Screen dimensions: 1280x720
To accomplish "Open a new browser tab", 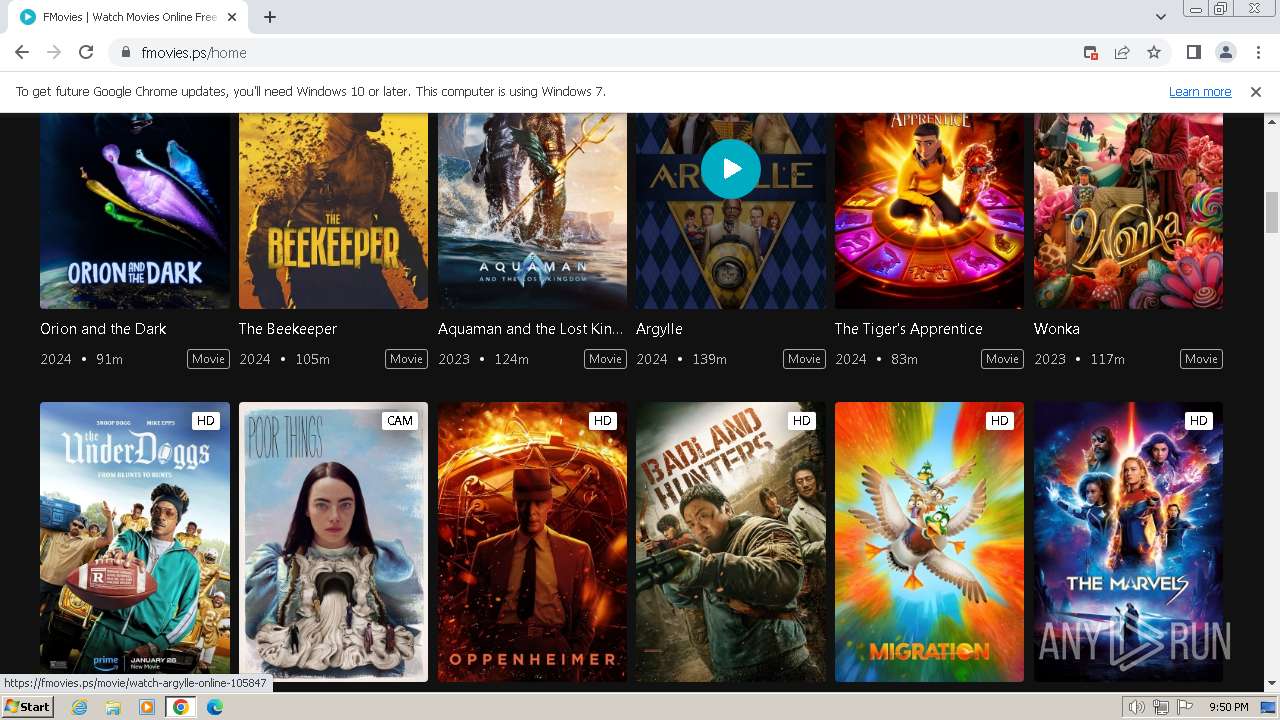I will click(x=270, y=17).
